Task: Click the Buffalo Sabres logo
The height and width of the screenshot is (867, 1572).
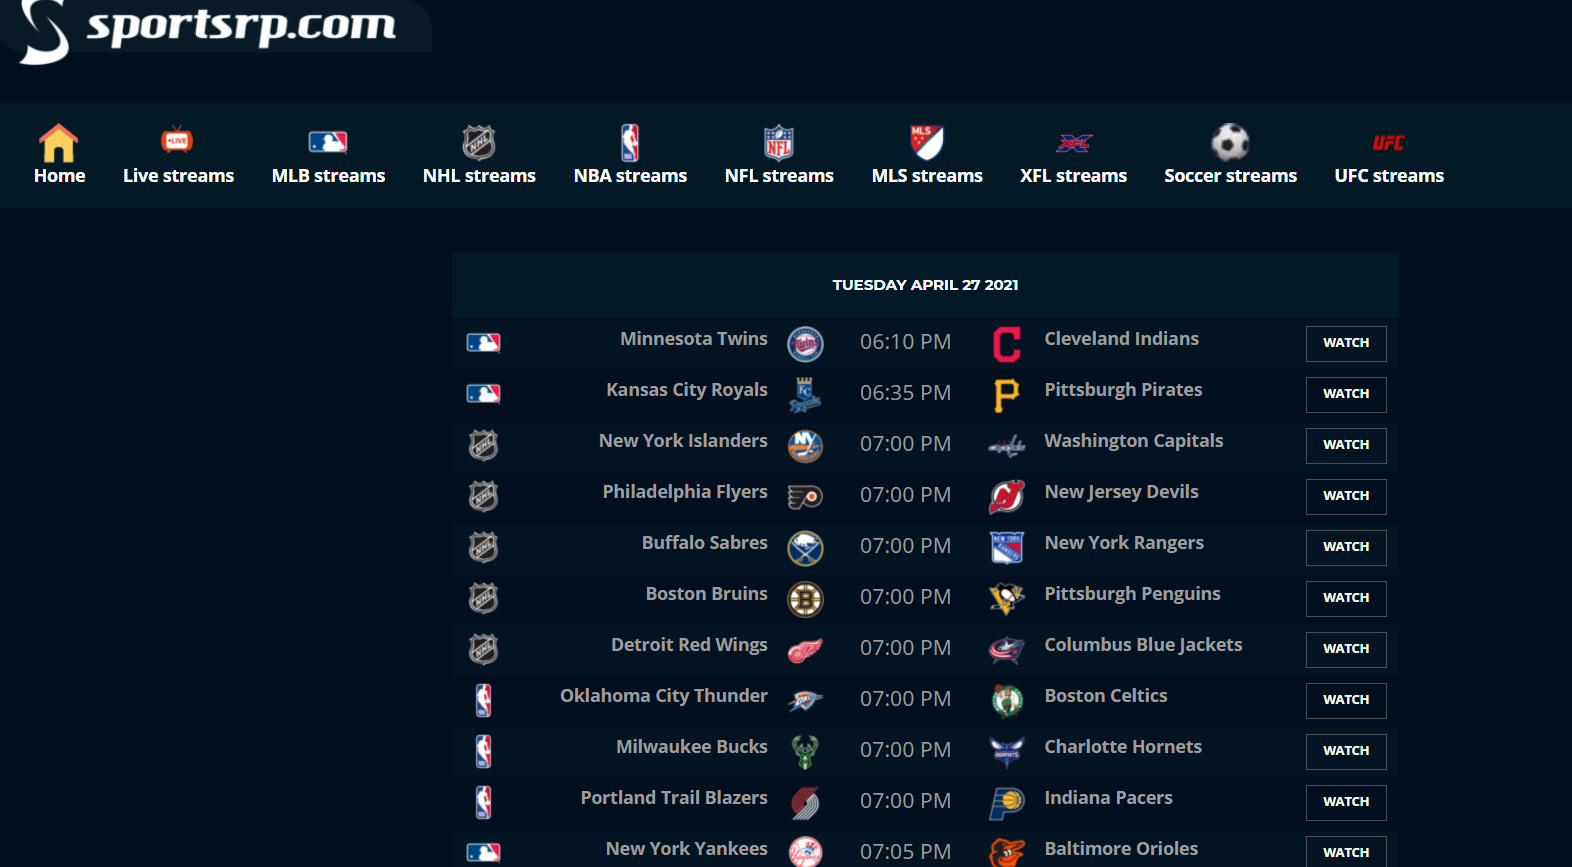Action: [805, 548]
